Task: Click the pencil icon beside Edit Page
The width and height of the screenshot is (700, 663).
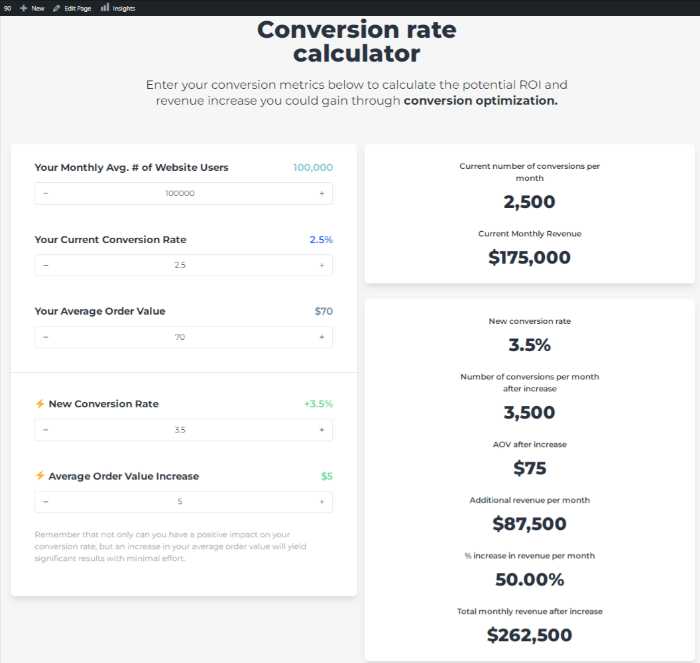Action: pos(56,8)
